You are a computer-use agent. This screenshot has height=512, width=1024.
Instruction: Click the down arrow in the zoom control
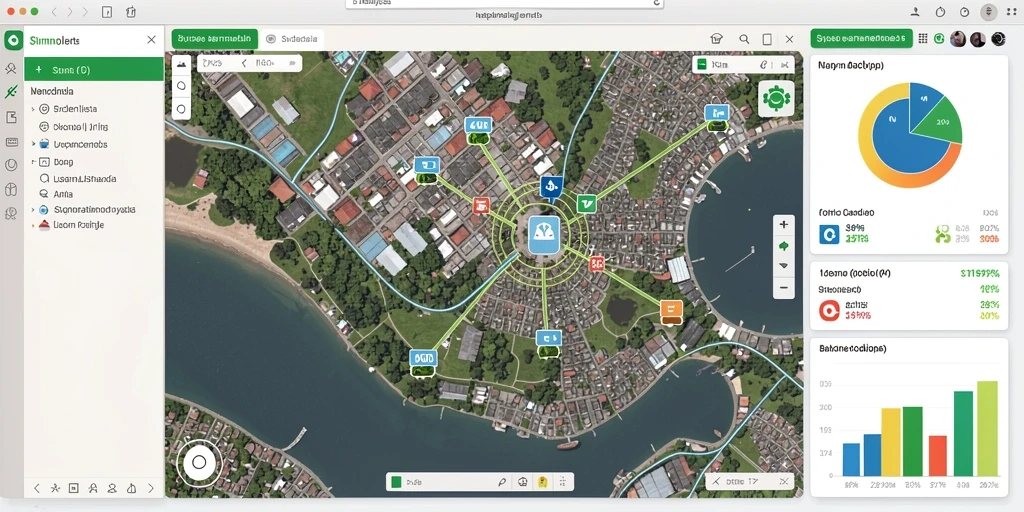(784, 266)
